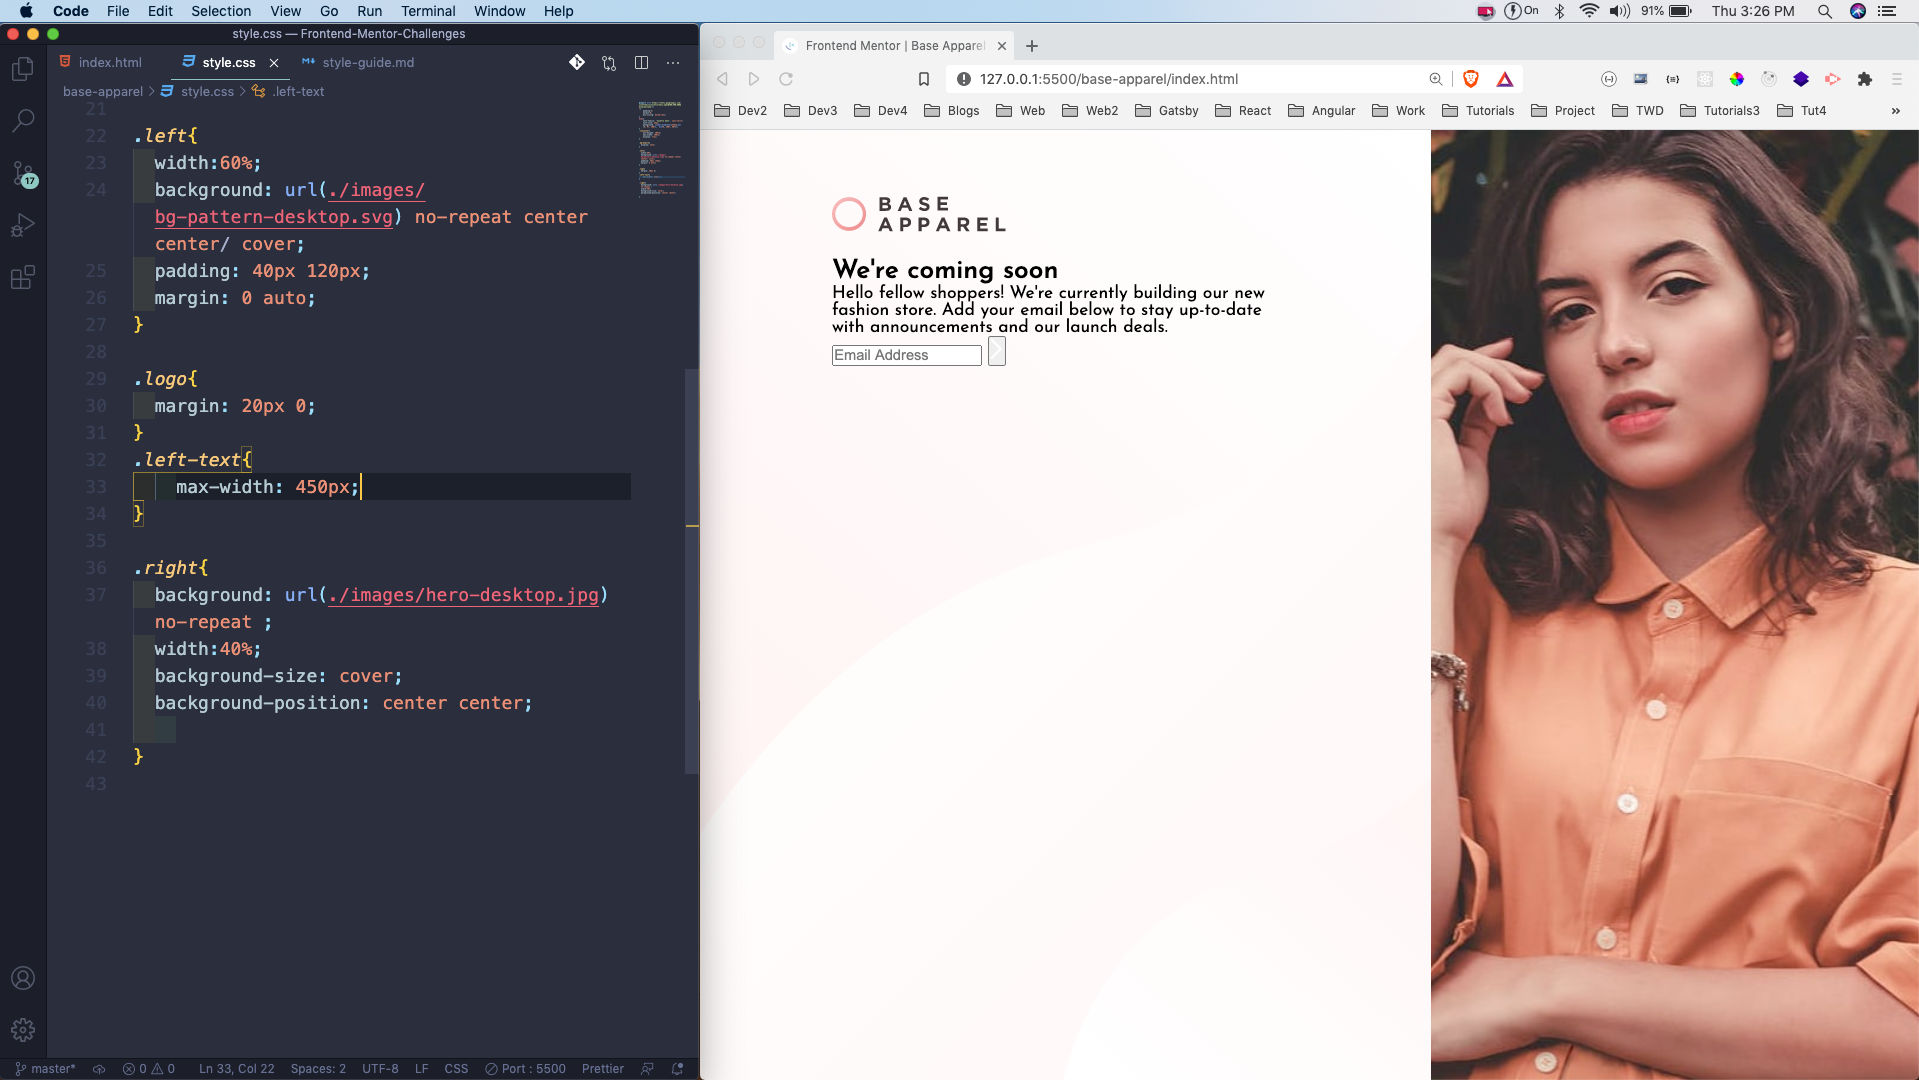Image resolution: width=1919 pixels, height=1080 pixels.
Task: Toggle Live Server at Port : 5500
Action: (x=525, y=1068)
